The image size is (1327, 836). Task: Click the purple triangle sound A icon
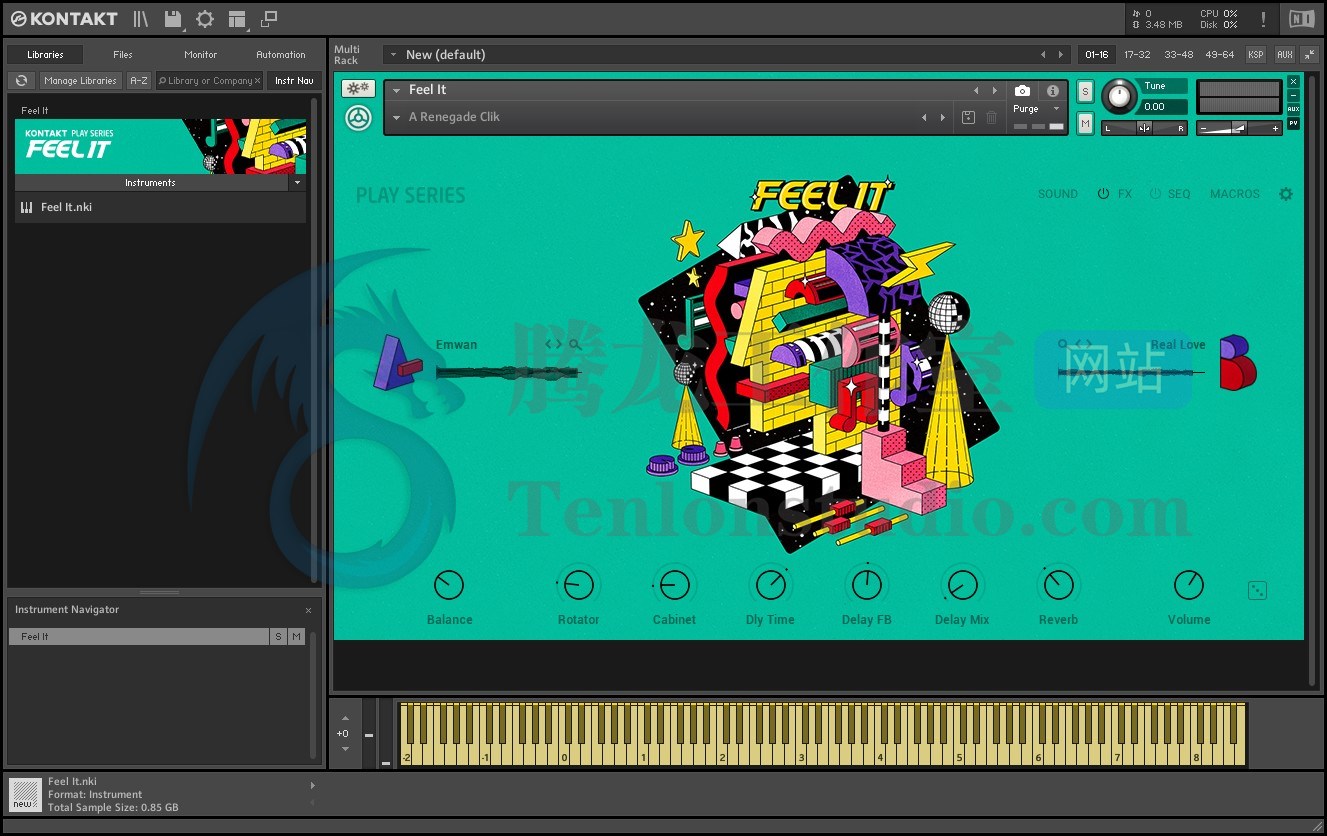[x=396, y=362]
